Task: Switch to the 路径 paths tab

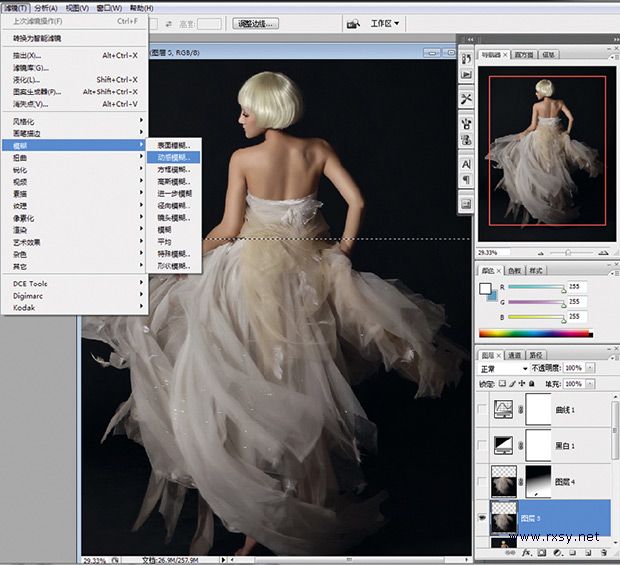Action: click(x=536, y=355)
